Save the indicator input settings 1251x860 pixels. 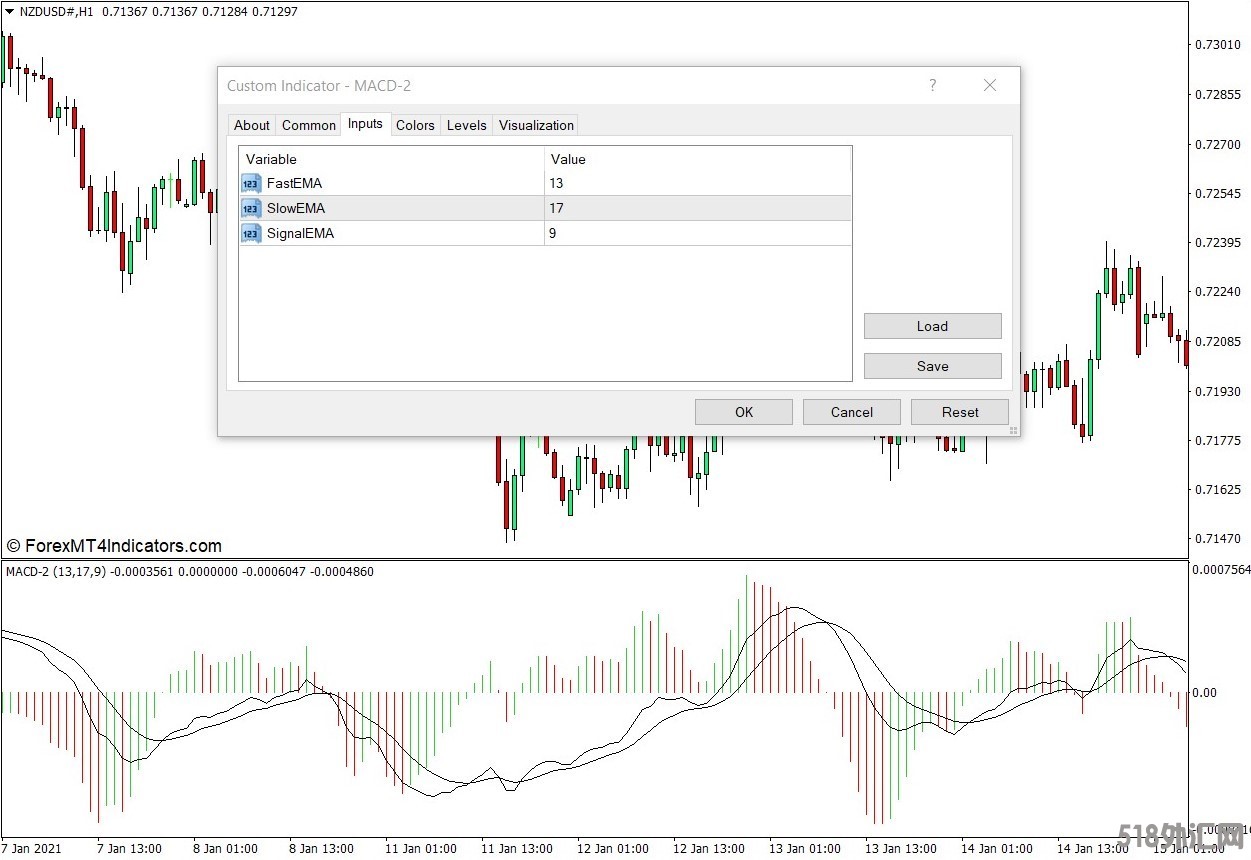point(932,366)
